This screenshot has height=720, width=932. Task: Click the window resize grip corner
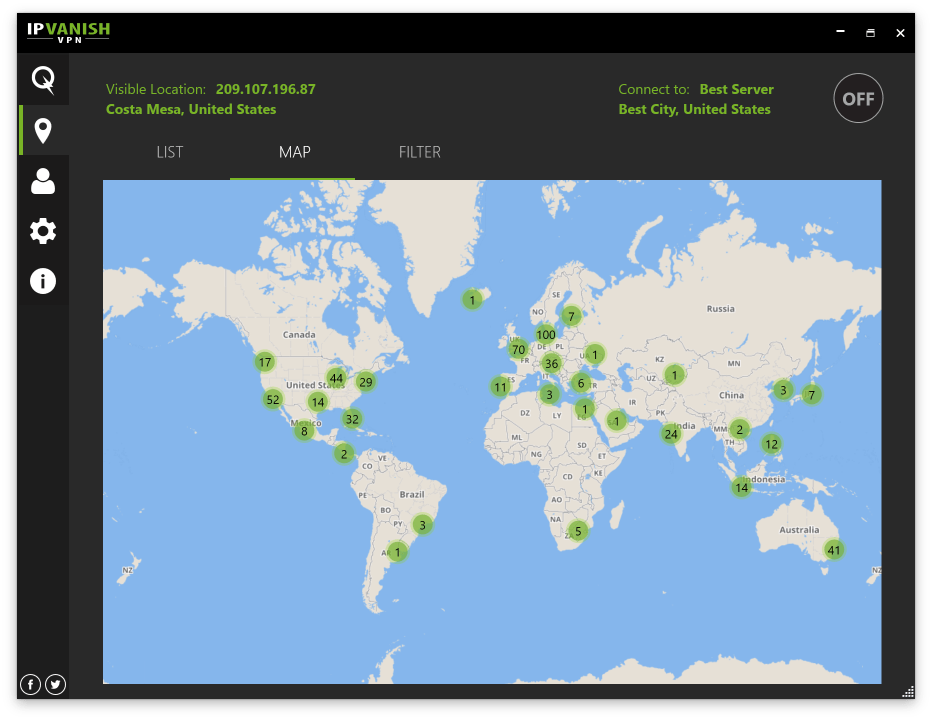click(x=908, y=691)
